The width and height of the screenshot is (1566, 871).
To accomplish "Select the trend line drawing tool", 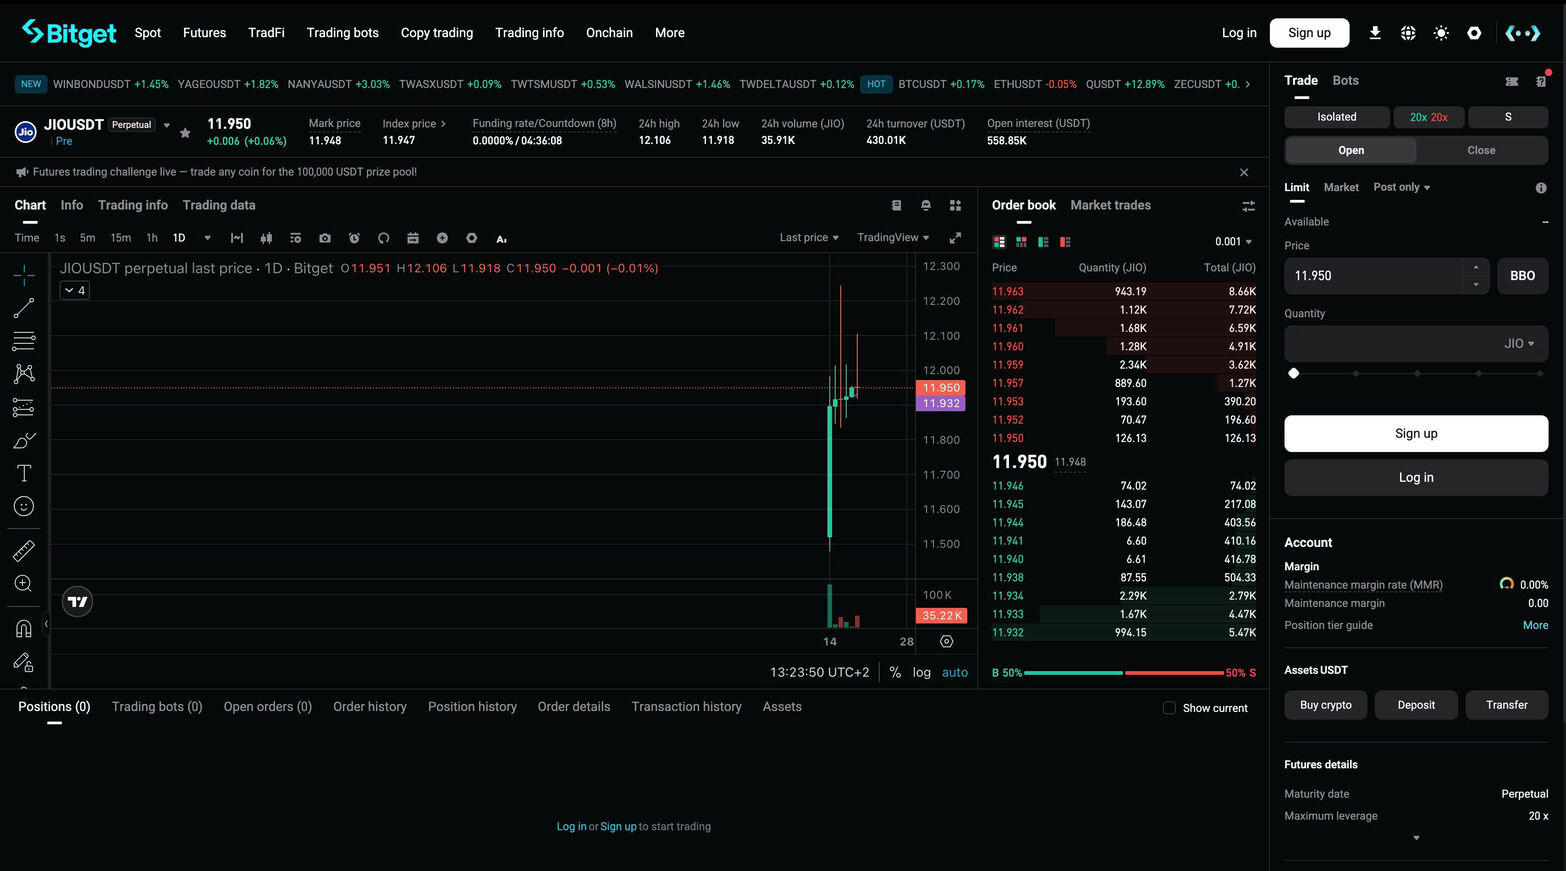I will [24, 308].
